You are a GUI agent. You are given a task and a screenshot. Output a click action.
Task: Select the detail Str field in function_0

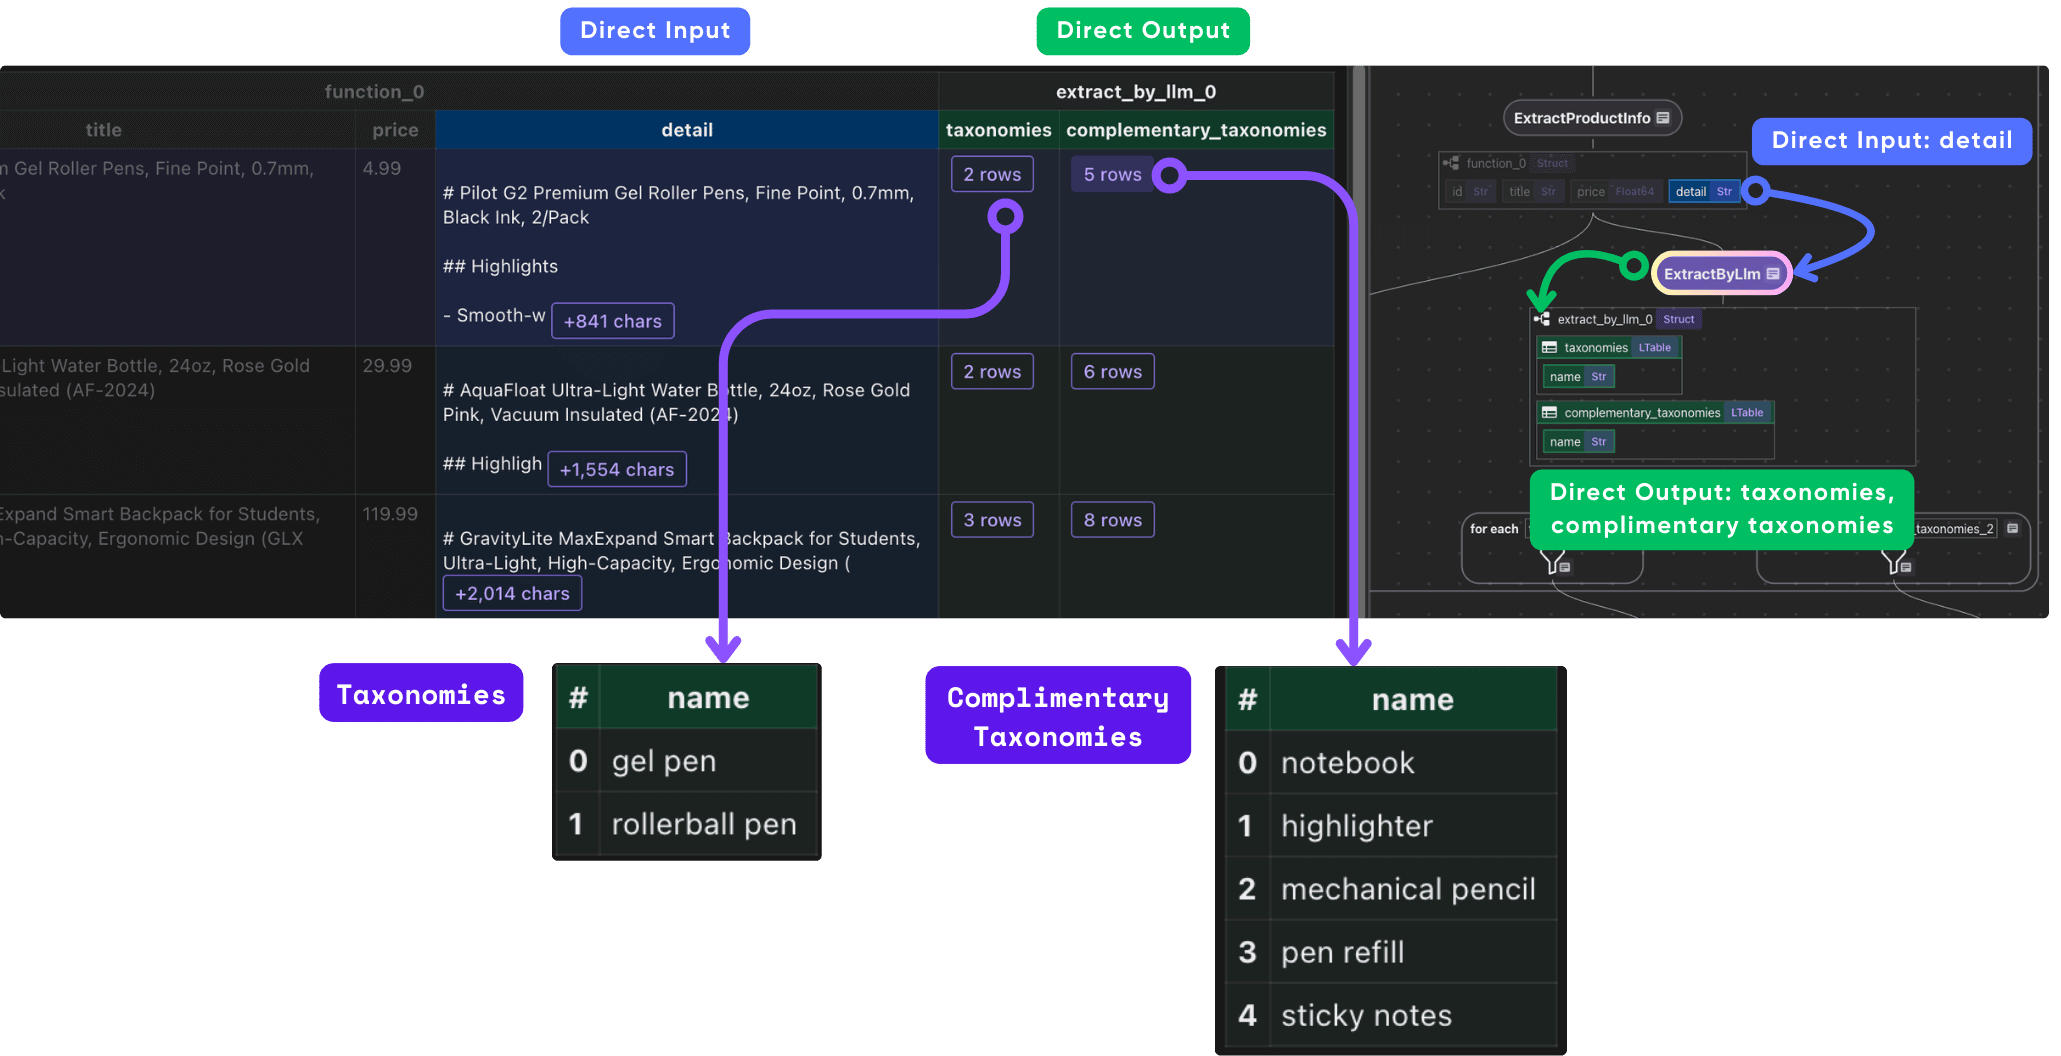(x=1703, y=192)
